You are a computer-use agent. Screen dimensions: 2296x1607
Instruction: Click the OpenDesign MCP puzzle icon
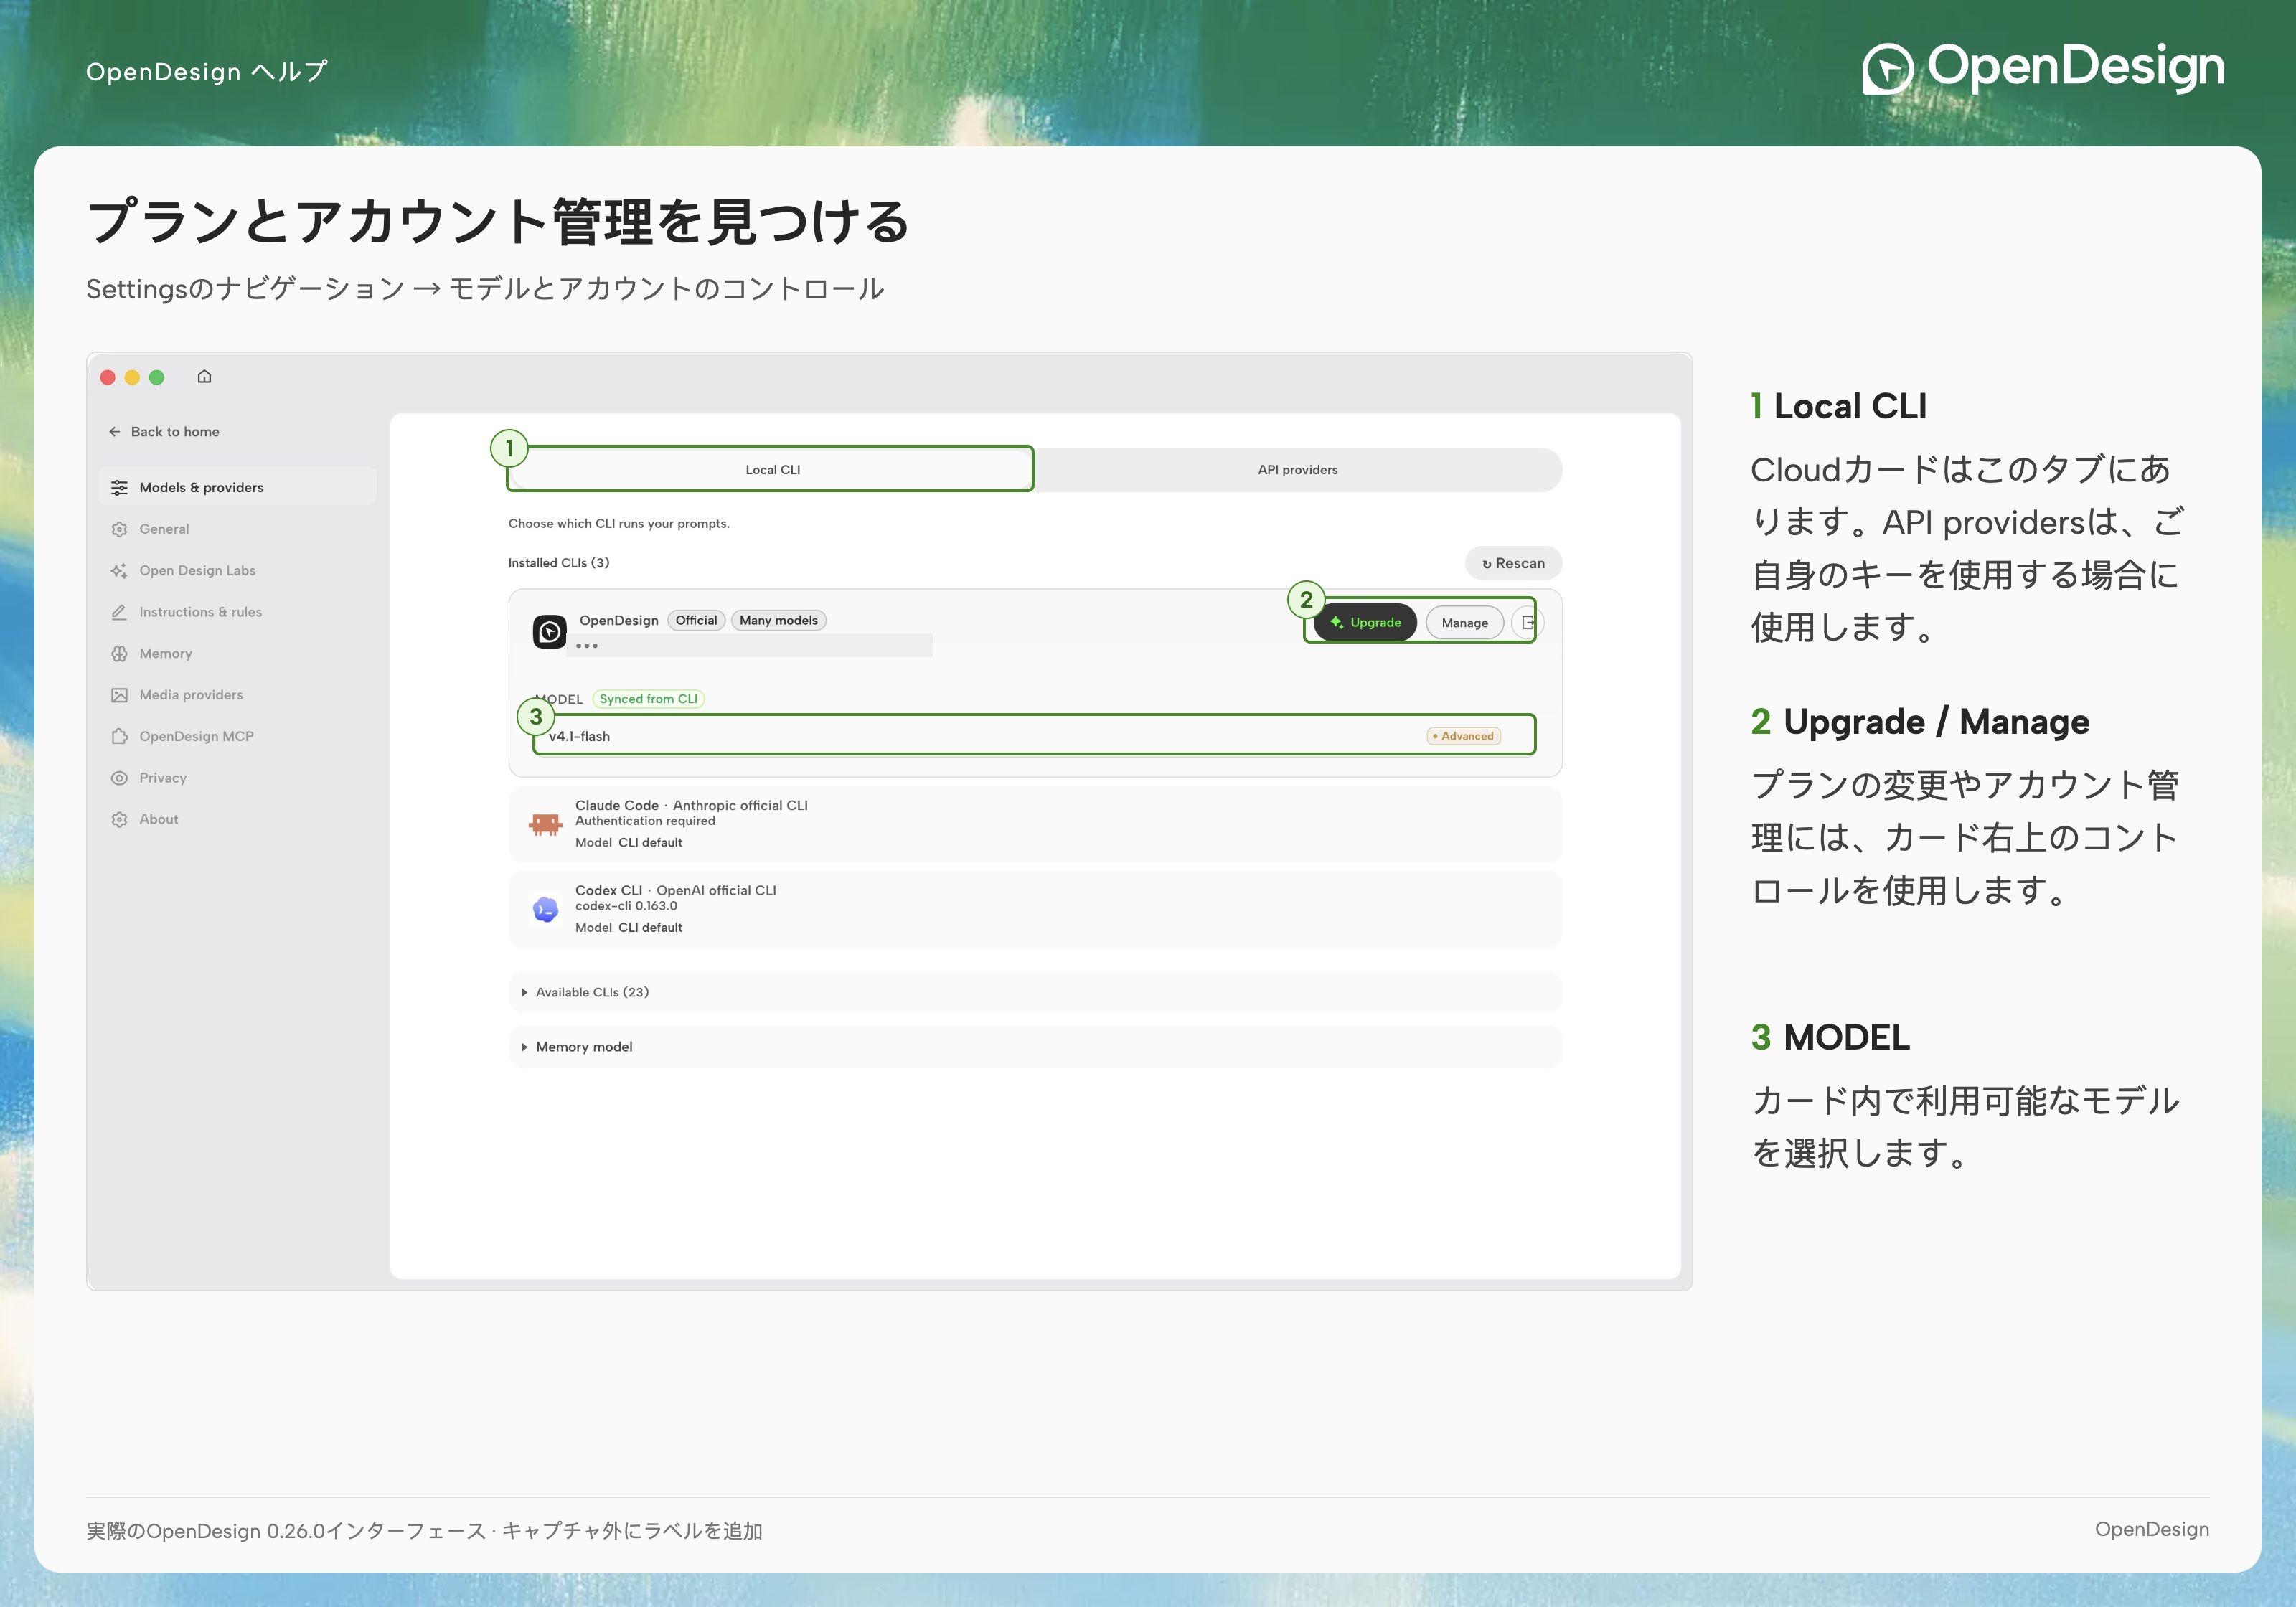pyautogui.click(x=119, y=737)
